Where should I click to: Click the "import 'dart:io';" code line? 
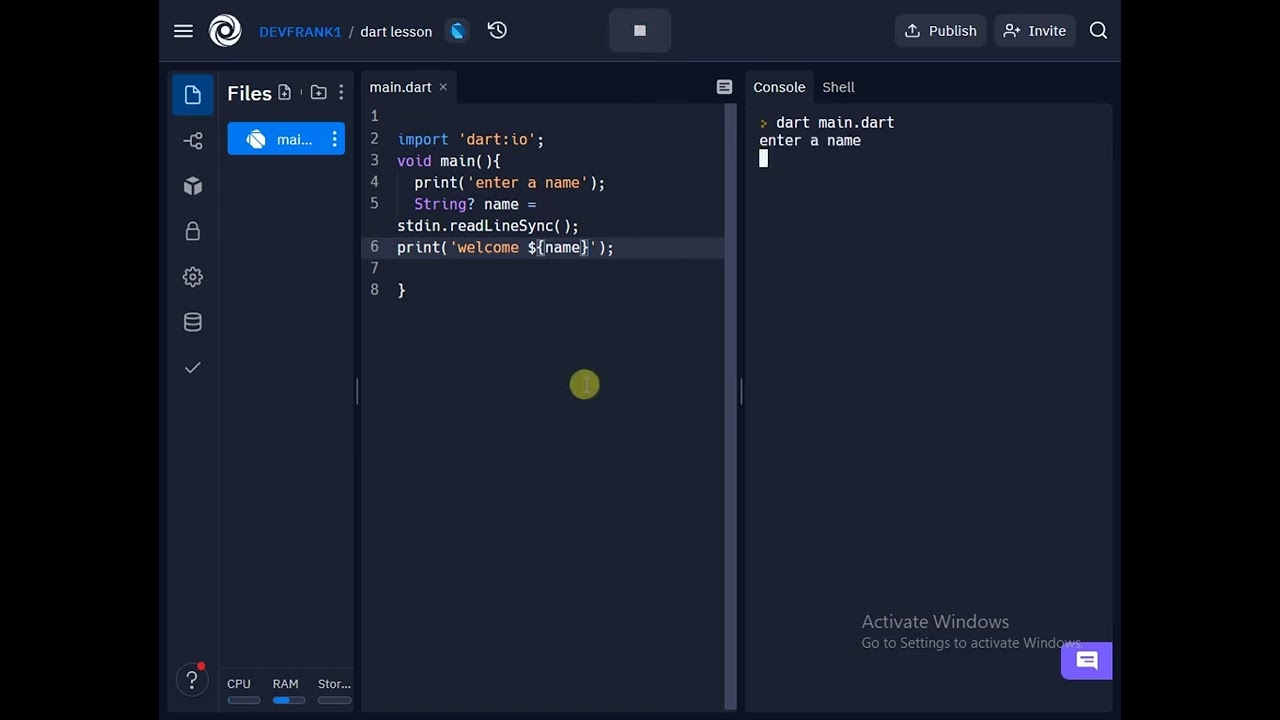click(x=470, y=139)
